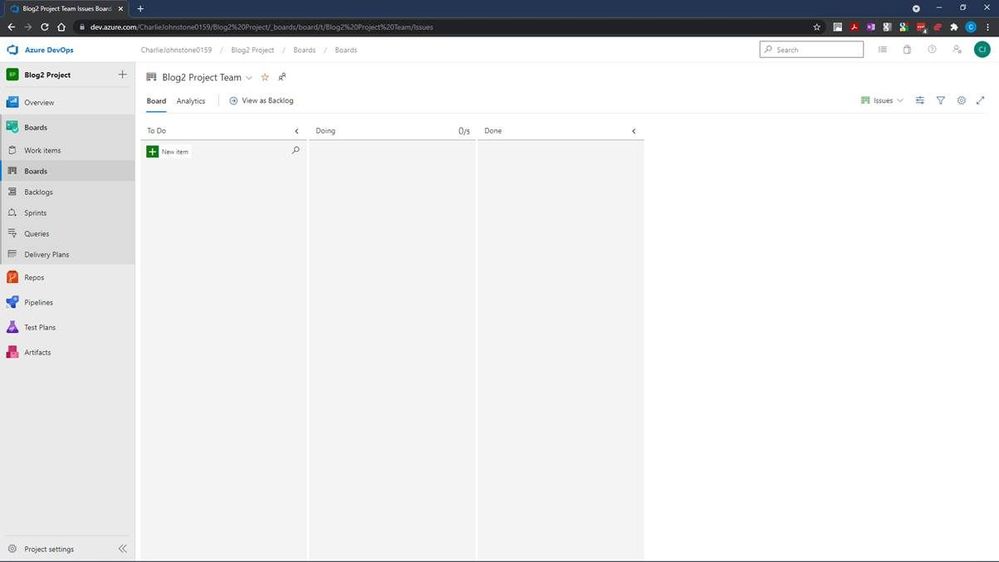Collapse the To Do column

[296, 131]
